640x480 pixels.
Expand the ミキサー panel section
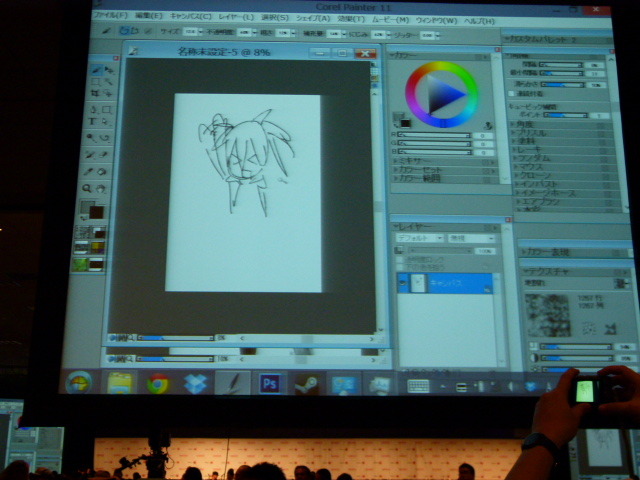click(x=412, y=161)
